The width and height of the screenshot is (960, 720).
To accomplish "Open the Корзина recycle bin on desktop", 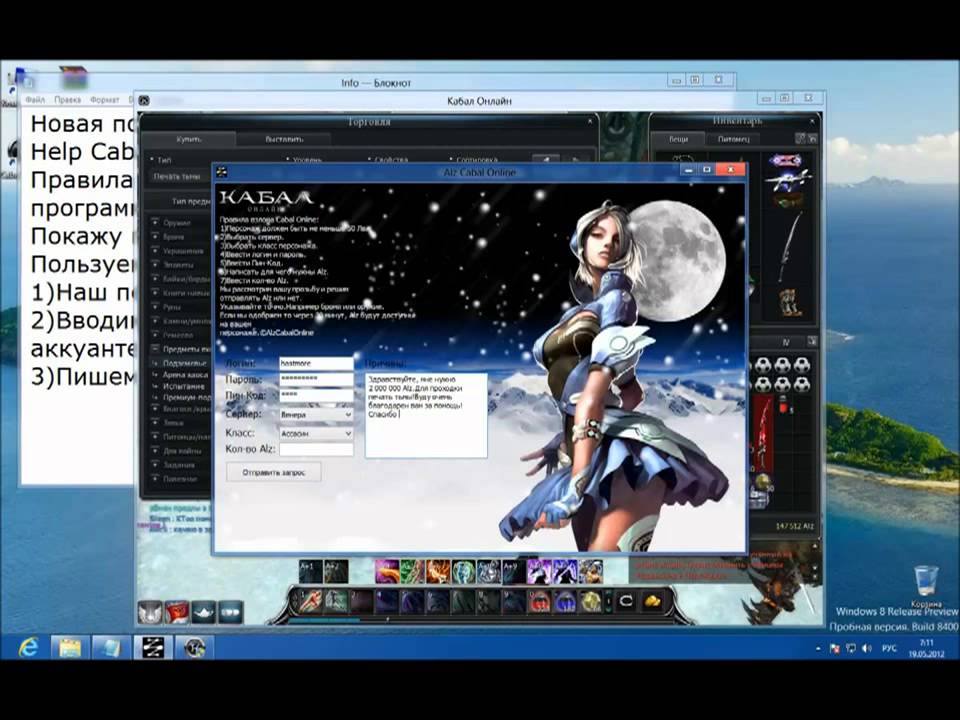I will click(926, 585).
